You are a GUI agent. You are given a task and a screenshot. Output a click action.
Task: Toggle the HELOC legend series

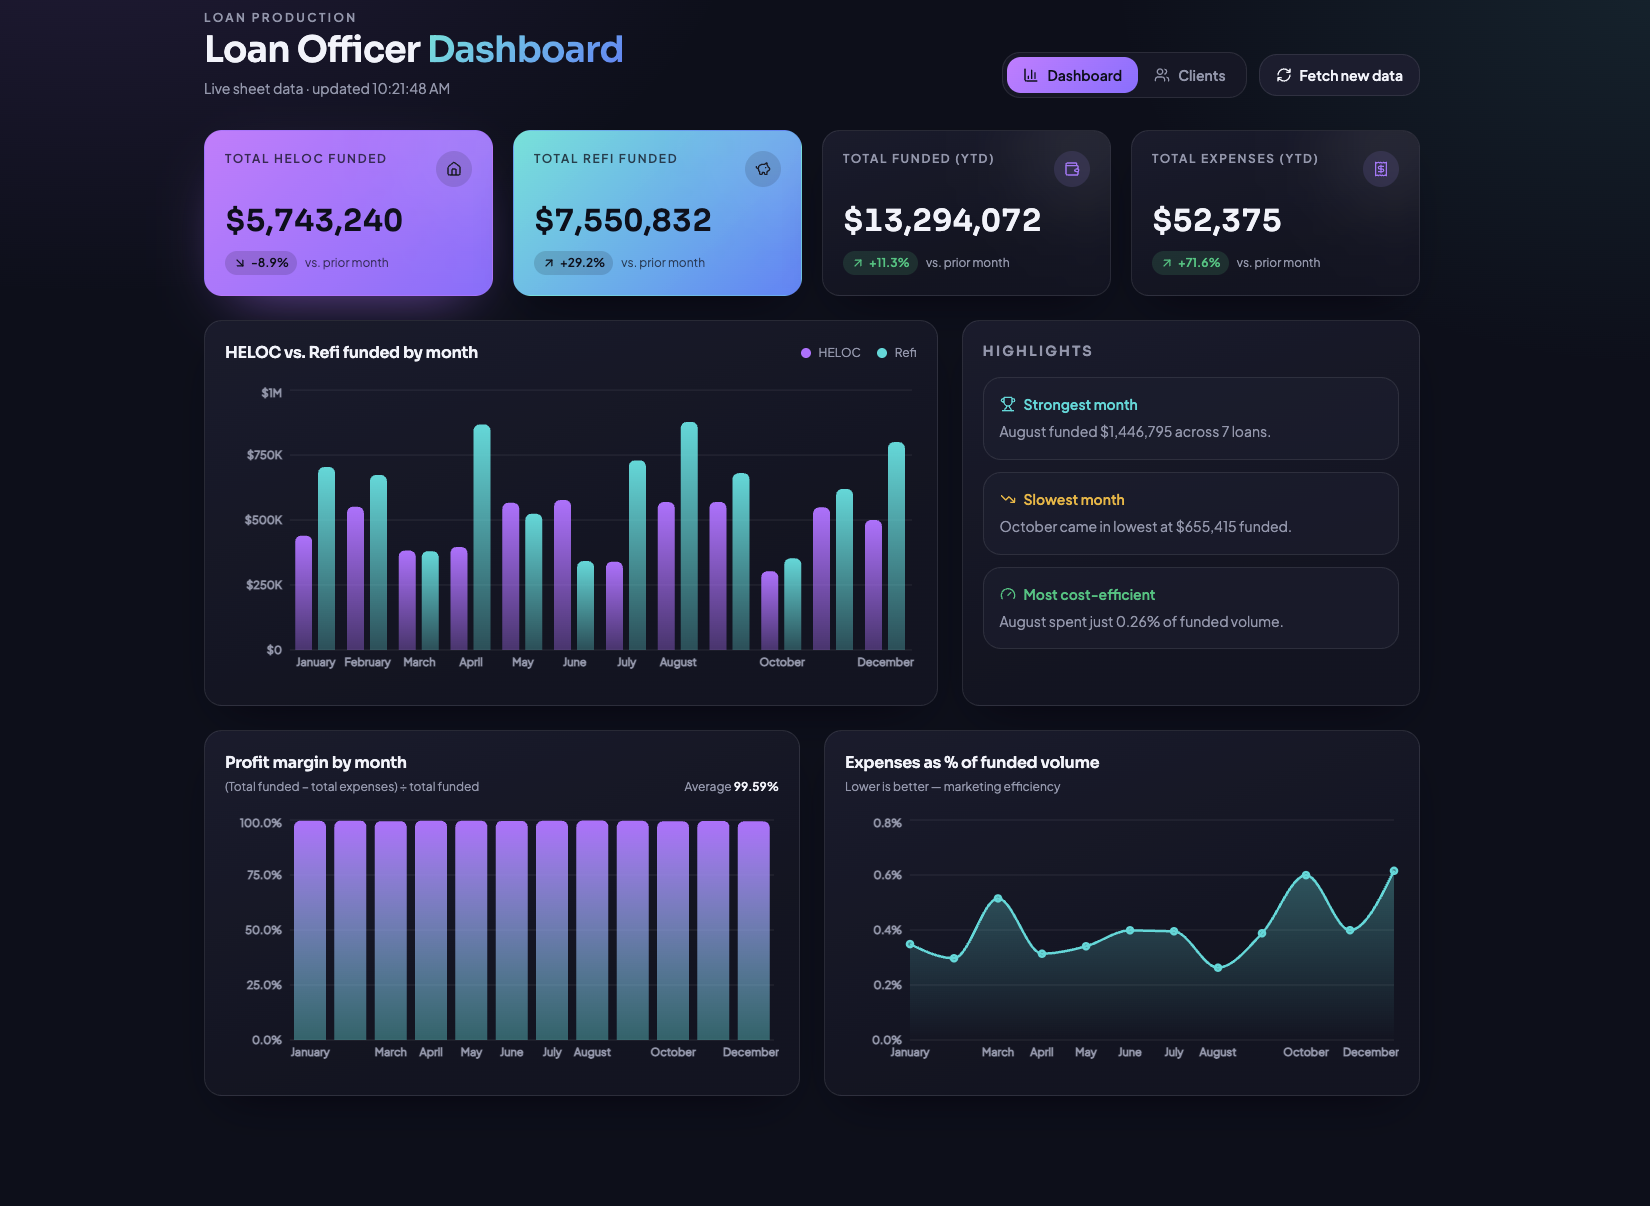pos(831,353)
